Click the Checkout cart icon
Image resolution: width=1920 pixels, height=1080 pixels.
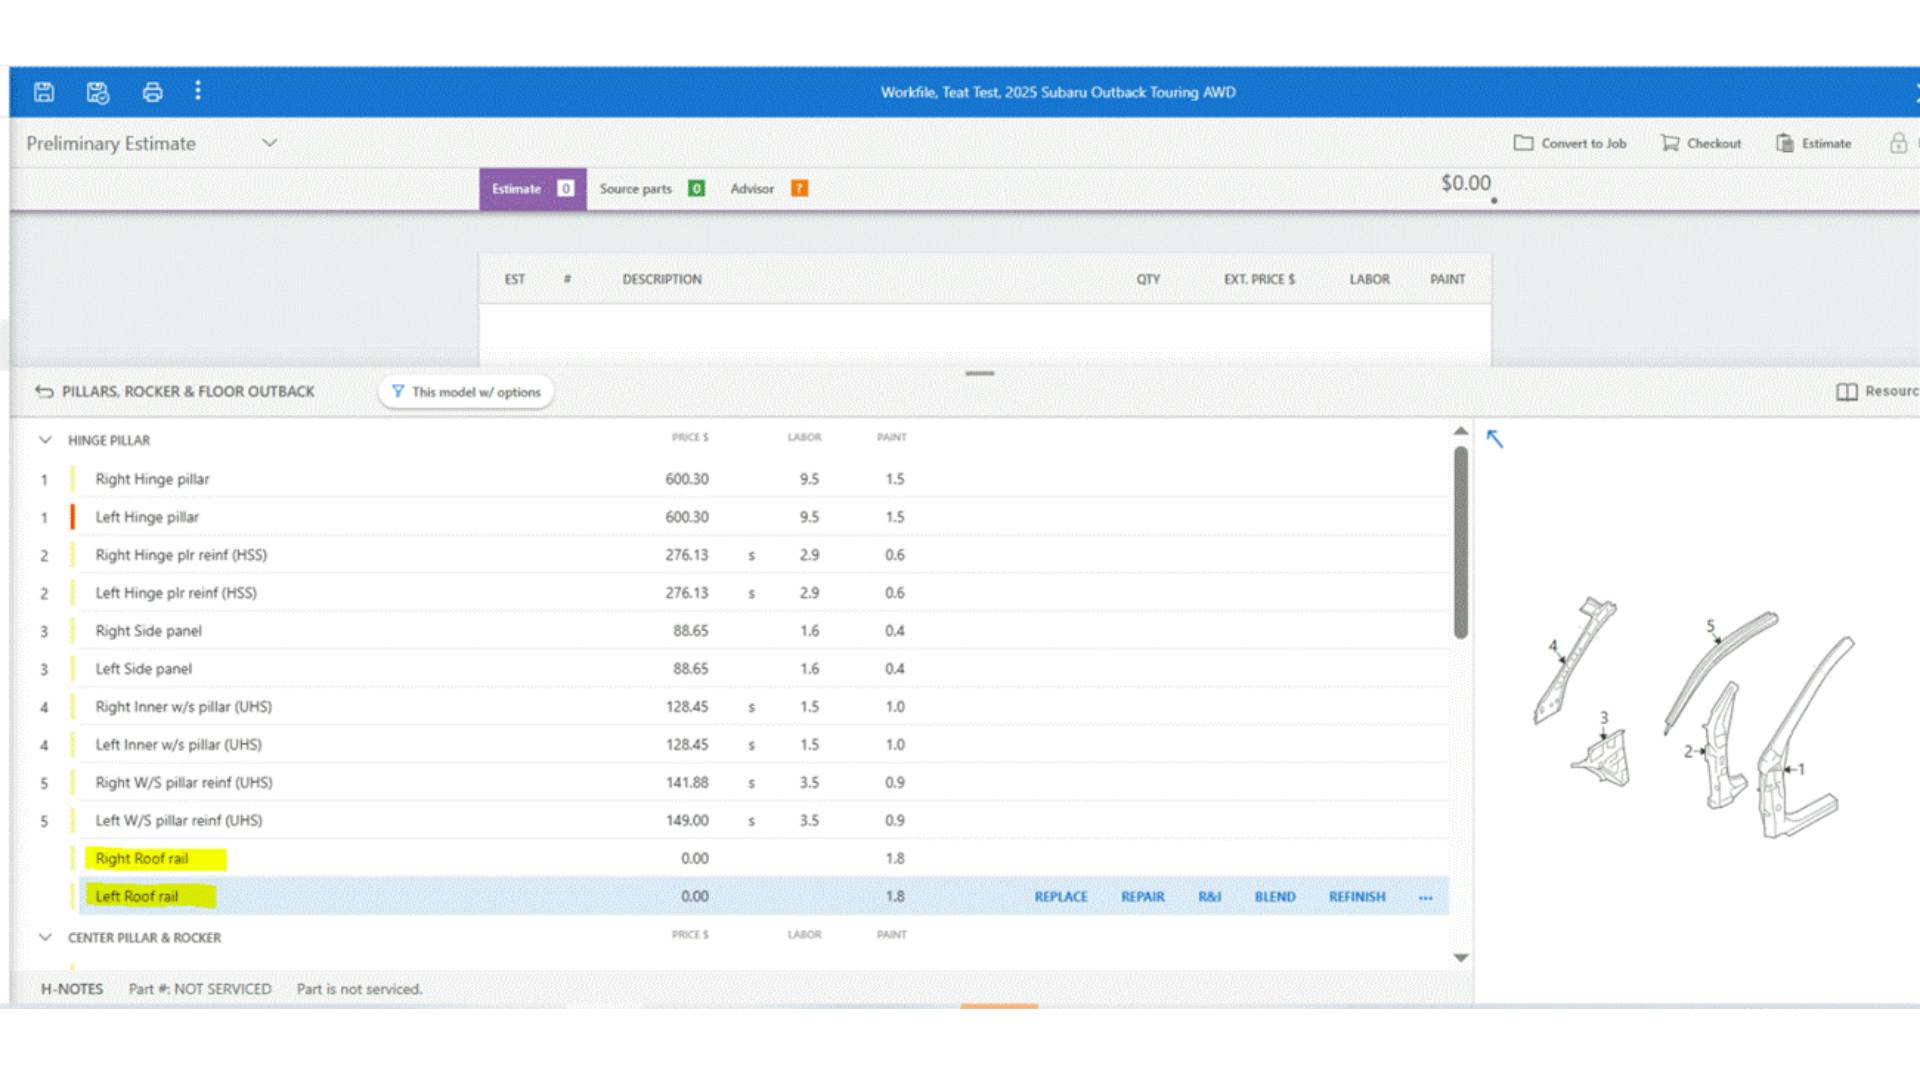pos(1669,143)
